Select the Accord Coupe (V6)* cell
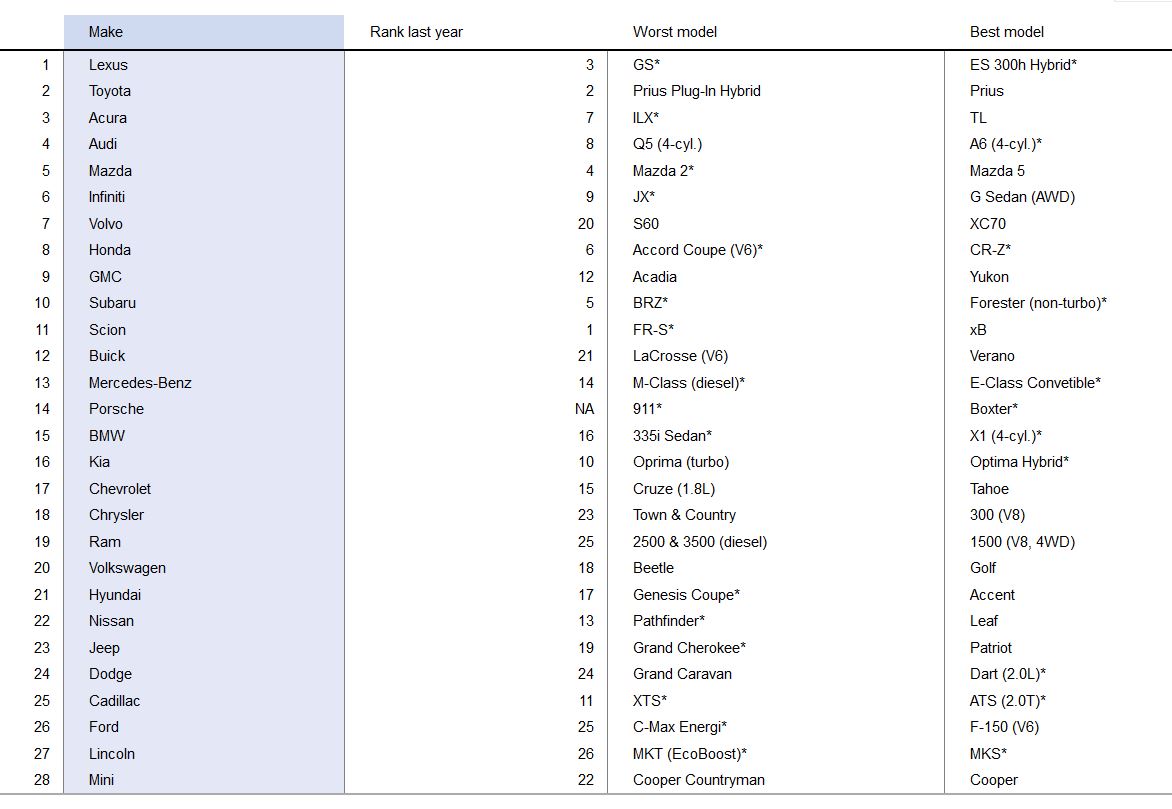Image resolution: width=1172 pixels, height=809 pixels. 697,250
